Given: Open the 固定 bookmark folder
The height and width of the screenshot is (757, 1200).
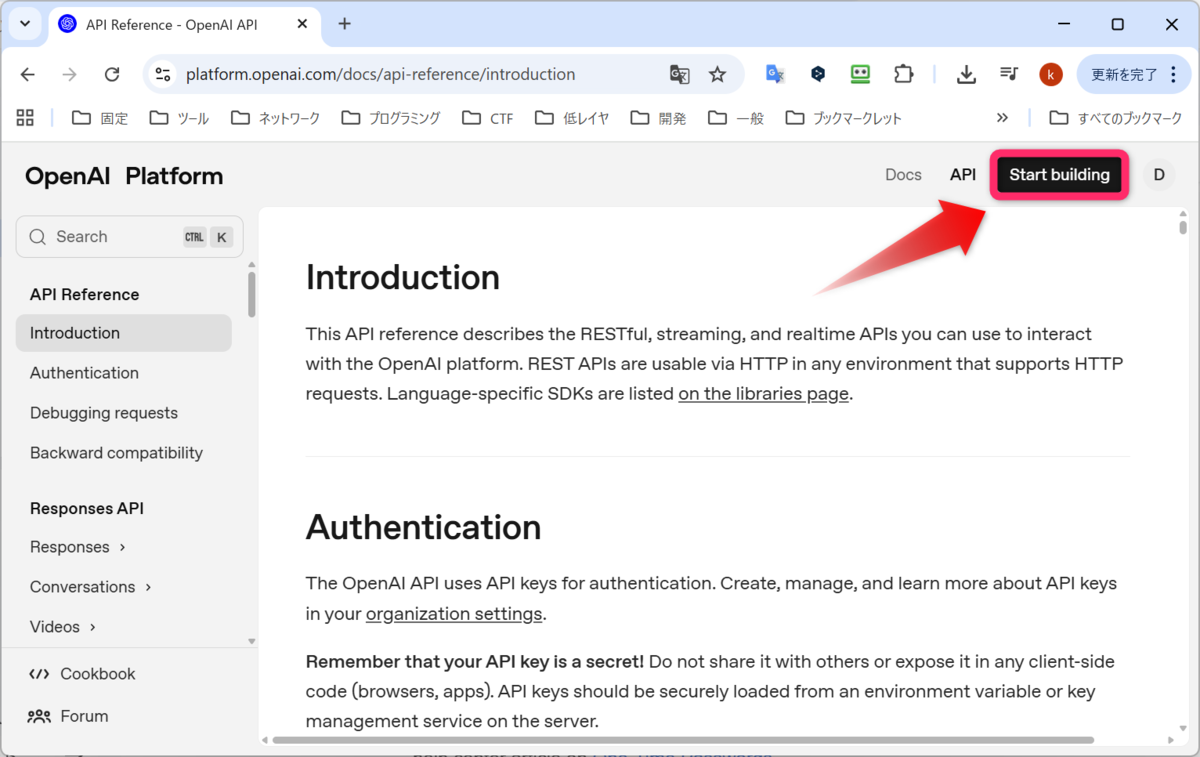Looking at the screenshot, I should 100,118.
